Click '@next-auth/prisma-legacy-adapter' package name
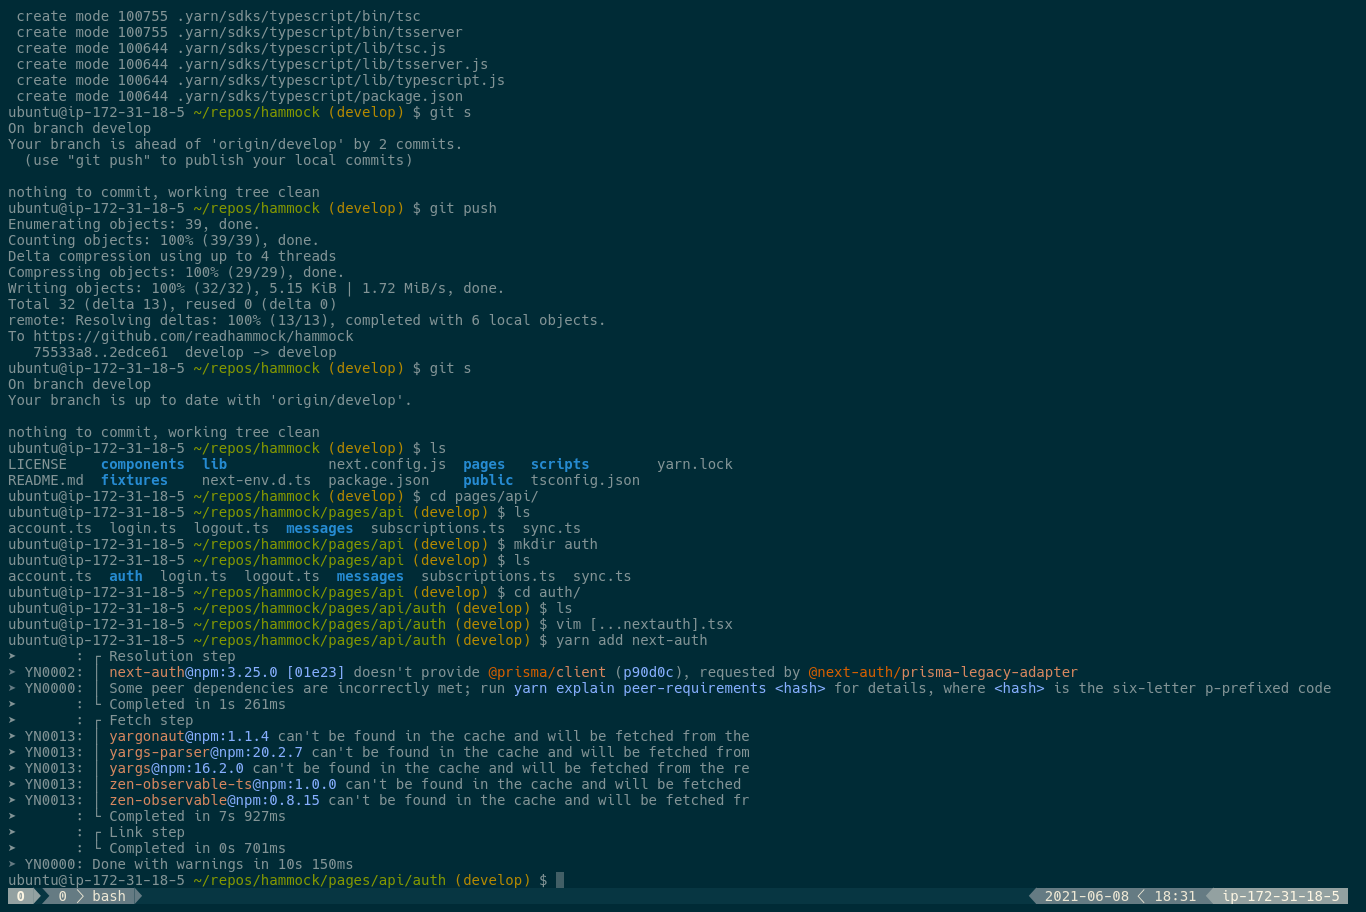The width and height of the screenshot is (1366, 912). tap(943, 672)
